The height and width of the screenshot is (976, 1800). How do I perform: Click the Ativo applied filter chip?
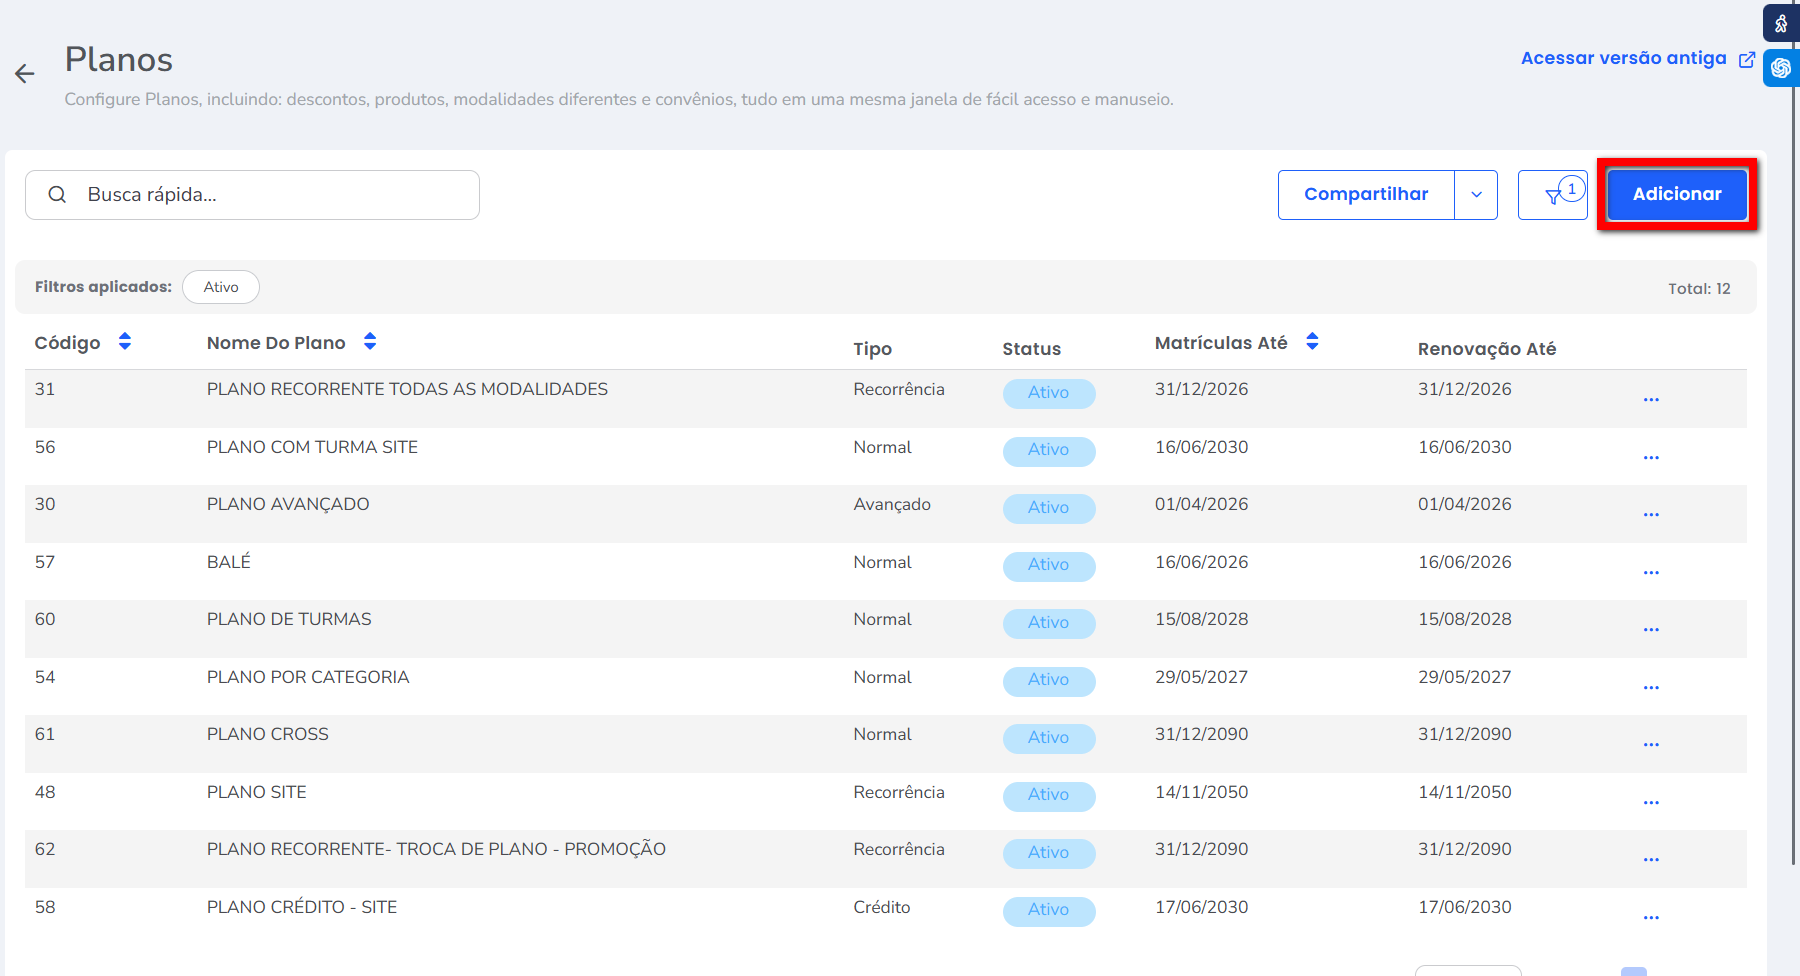pyautogui.click(x=221, y=287)
